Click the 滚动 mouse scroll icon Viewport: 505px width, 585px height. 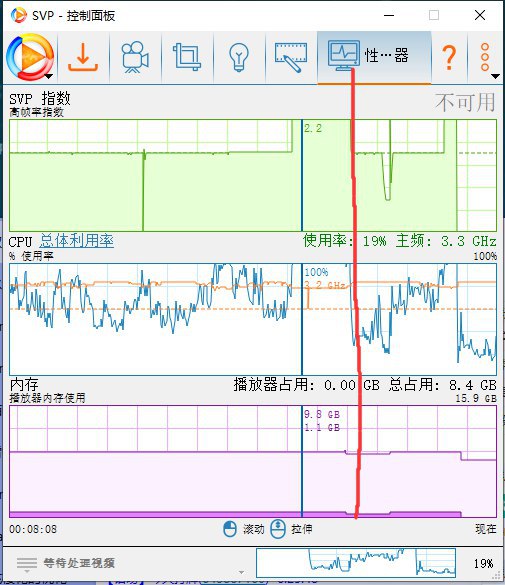(230, 529)
